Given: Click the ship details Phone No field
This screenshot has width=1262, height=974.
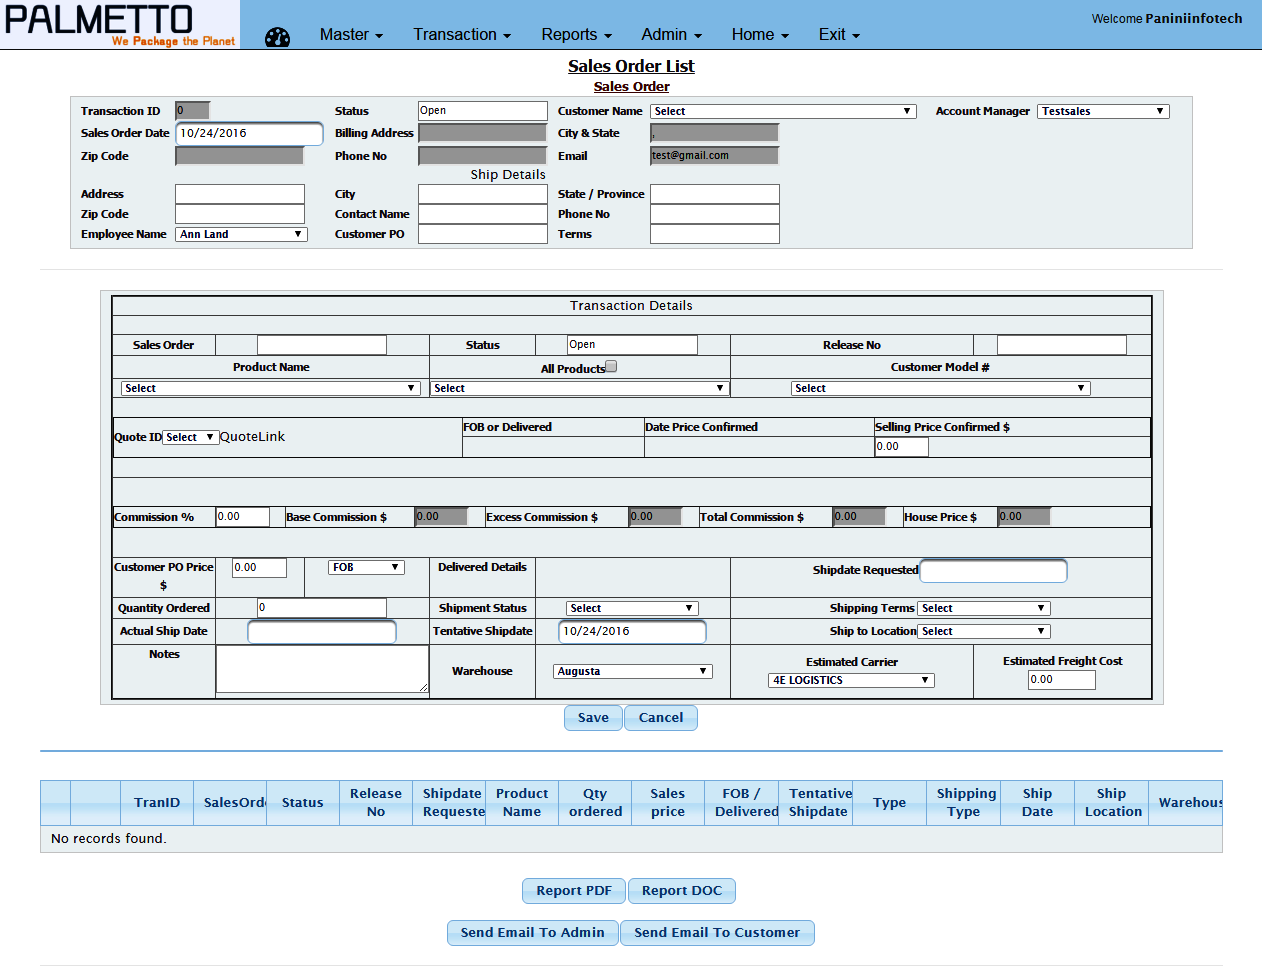Looking at the screenshot, I should point(715,214).
